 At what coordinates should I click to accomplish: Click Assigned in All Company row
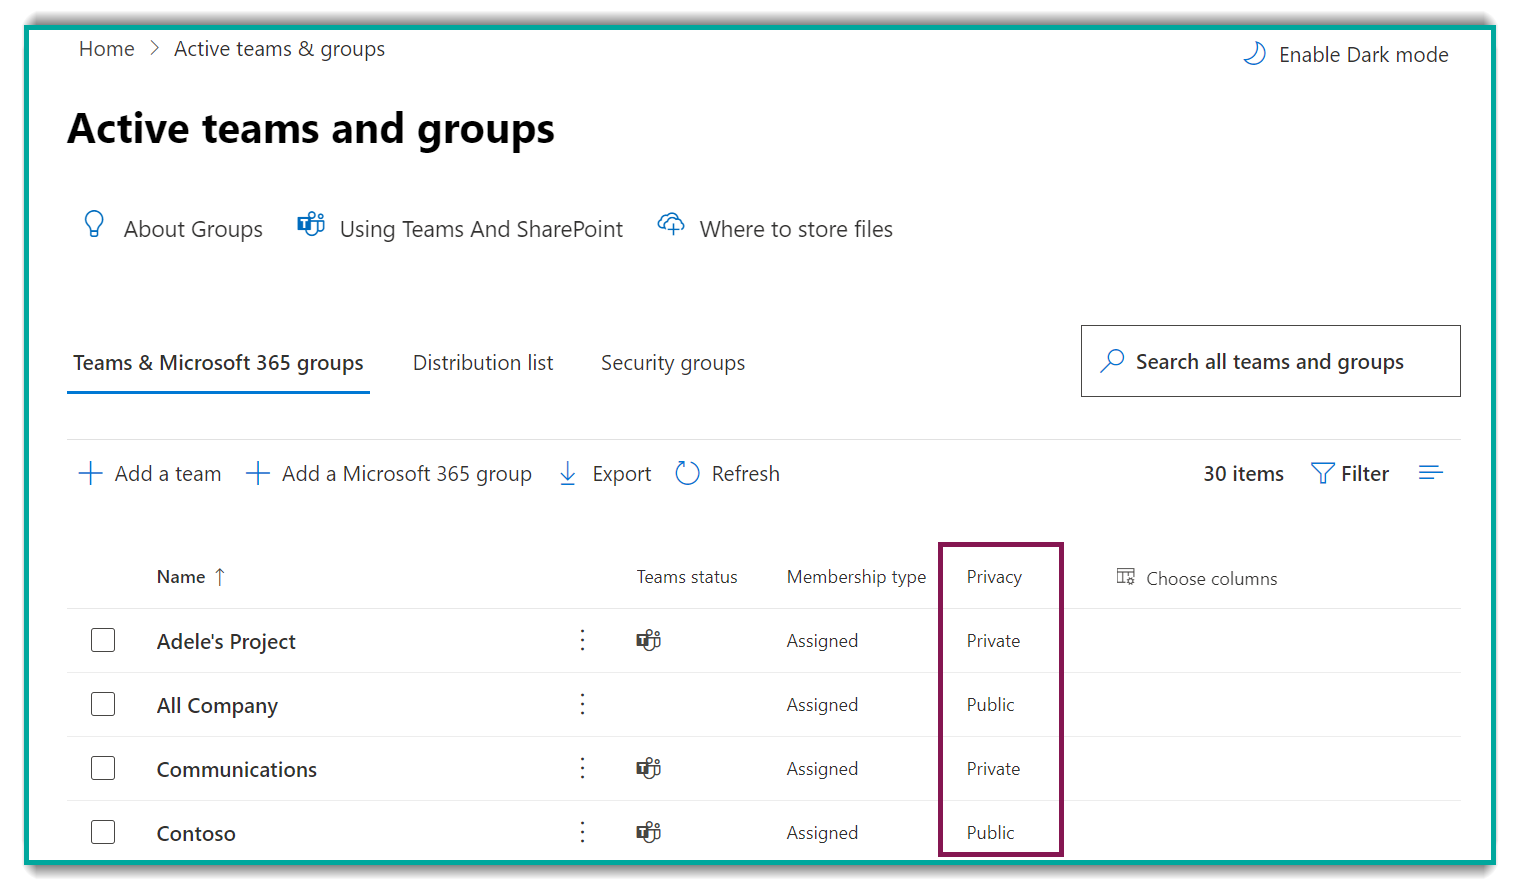point(822,705)
